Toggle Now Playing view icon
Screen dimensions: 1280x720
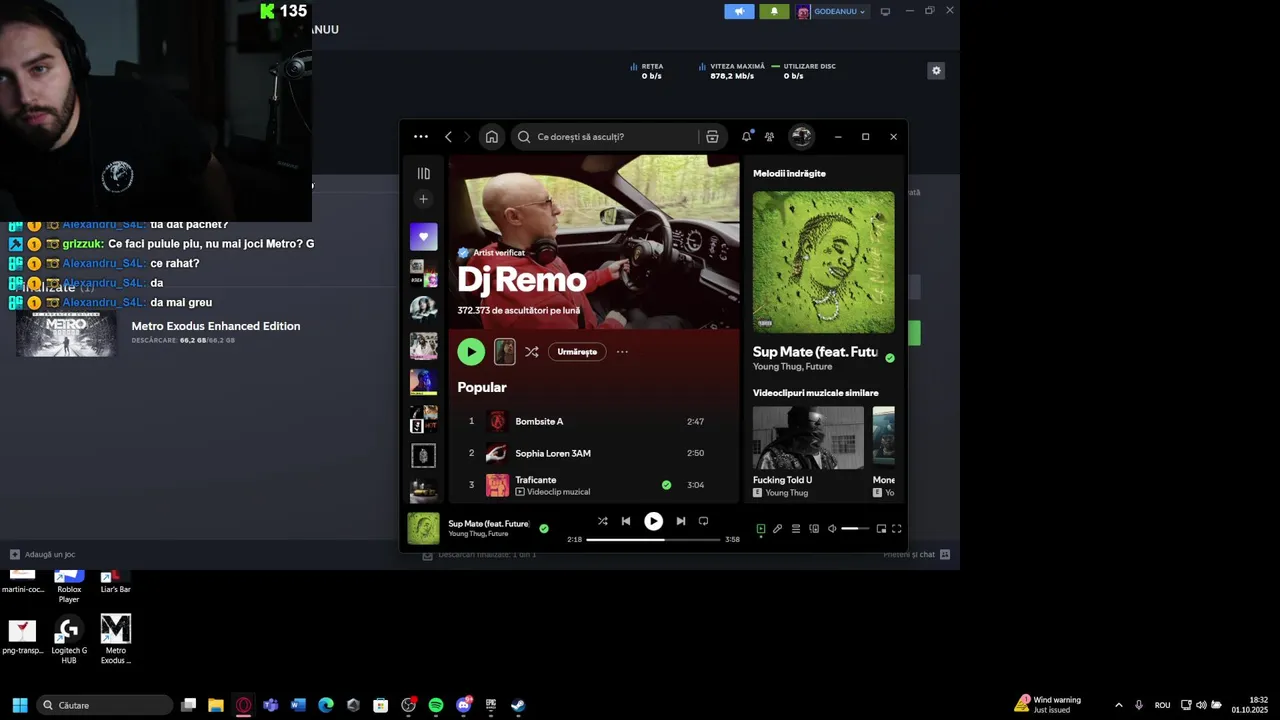(x=761, y=529)
